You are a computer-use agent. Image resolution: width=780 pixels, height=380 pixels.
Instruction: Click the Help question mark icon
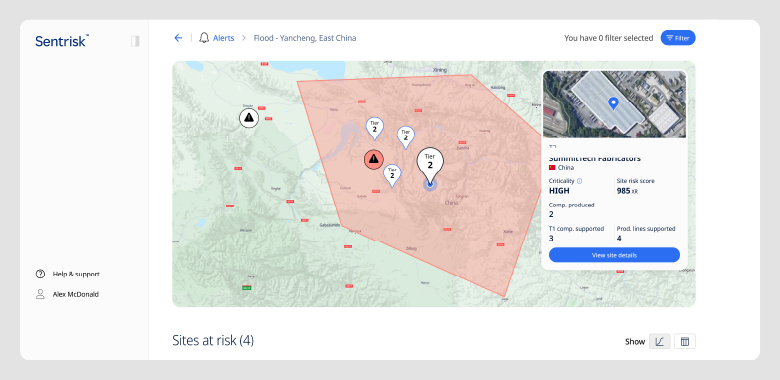[40, 274]
